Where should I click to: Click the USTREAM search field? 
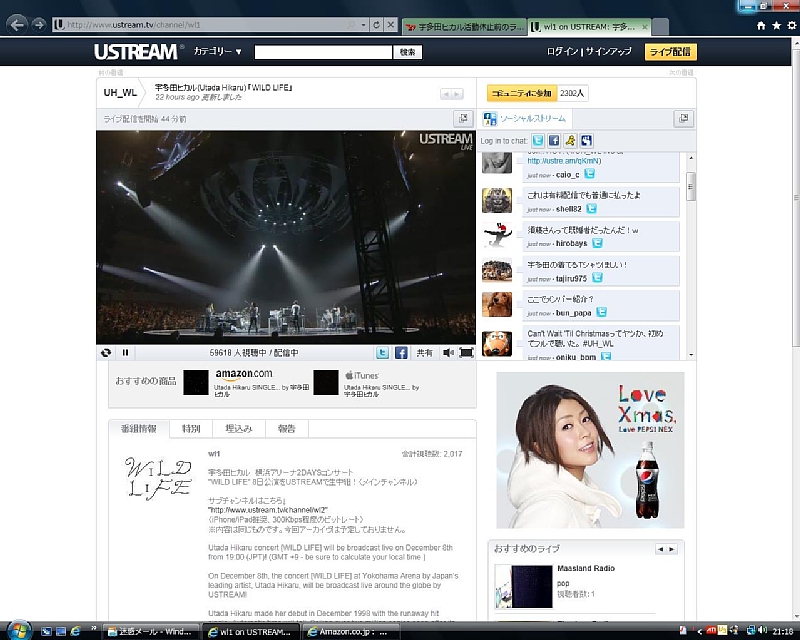[323, 52]
